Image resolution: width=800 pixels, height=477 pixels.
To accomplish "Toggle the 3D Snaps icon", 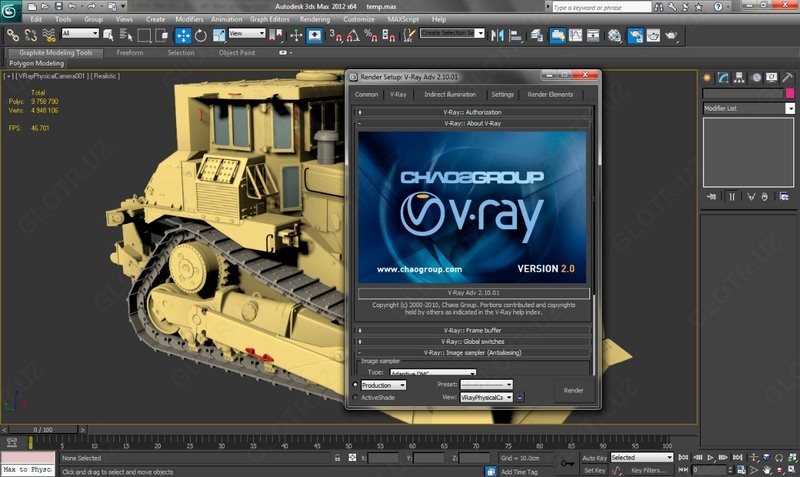I will coord(335,35).
